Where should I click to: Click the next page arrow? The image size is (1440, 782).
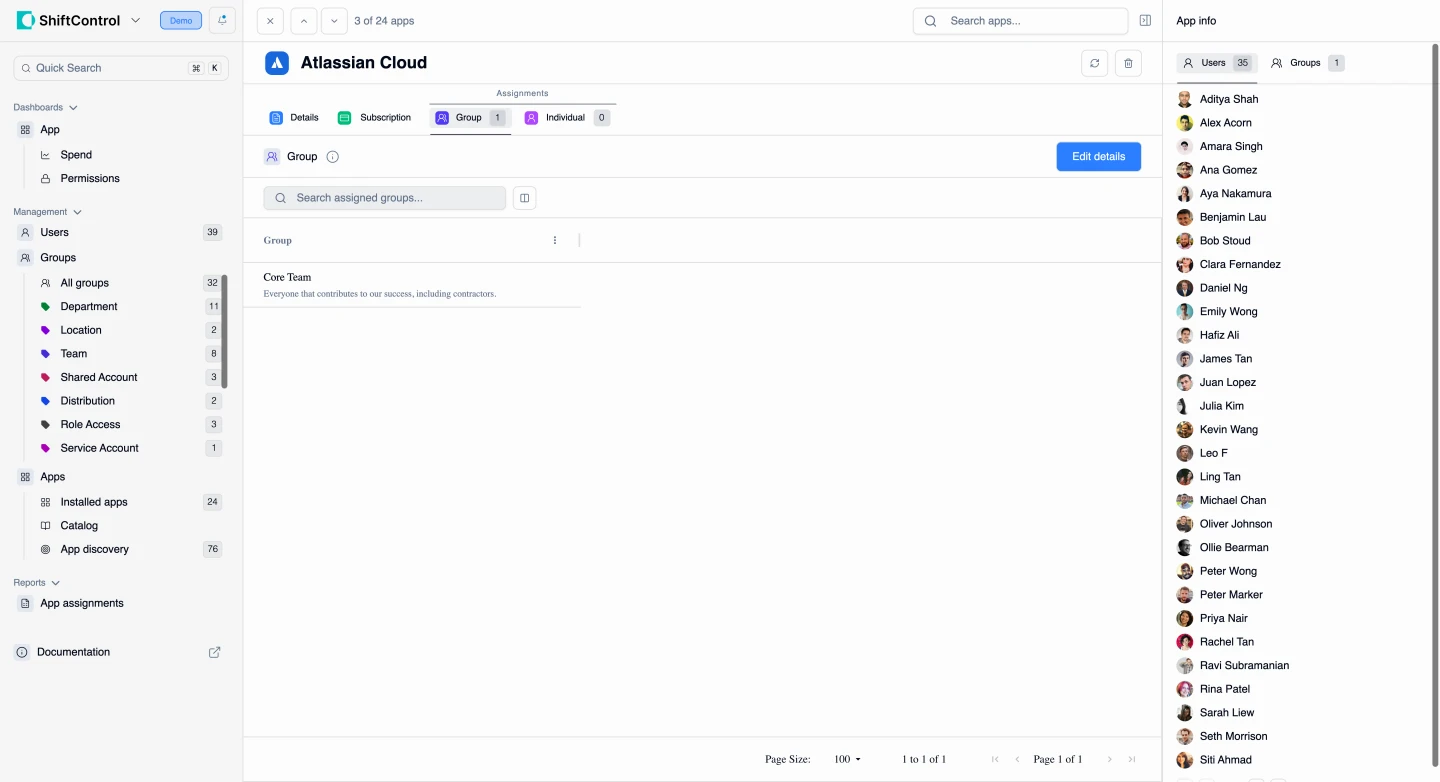click(1110, 759)
